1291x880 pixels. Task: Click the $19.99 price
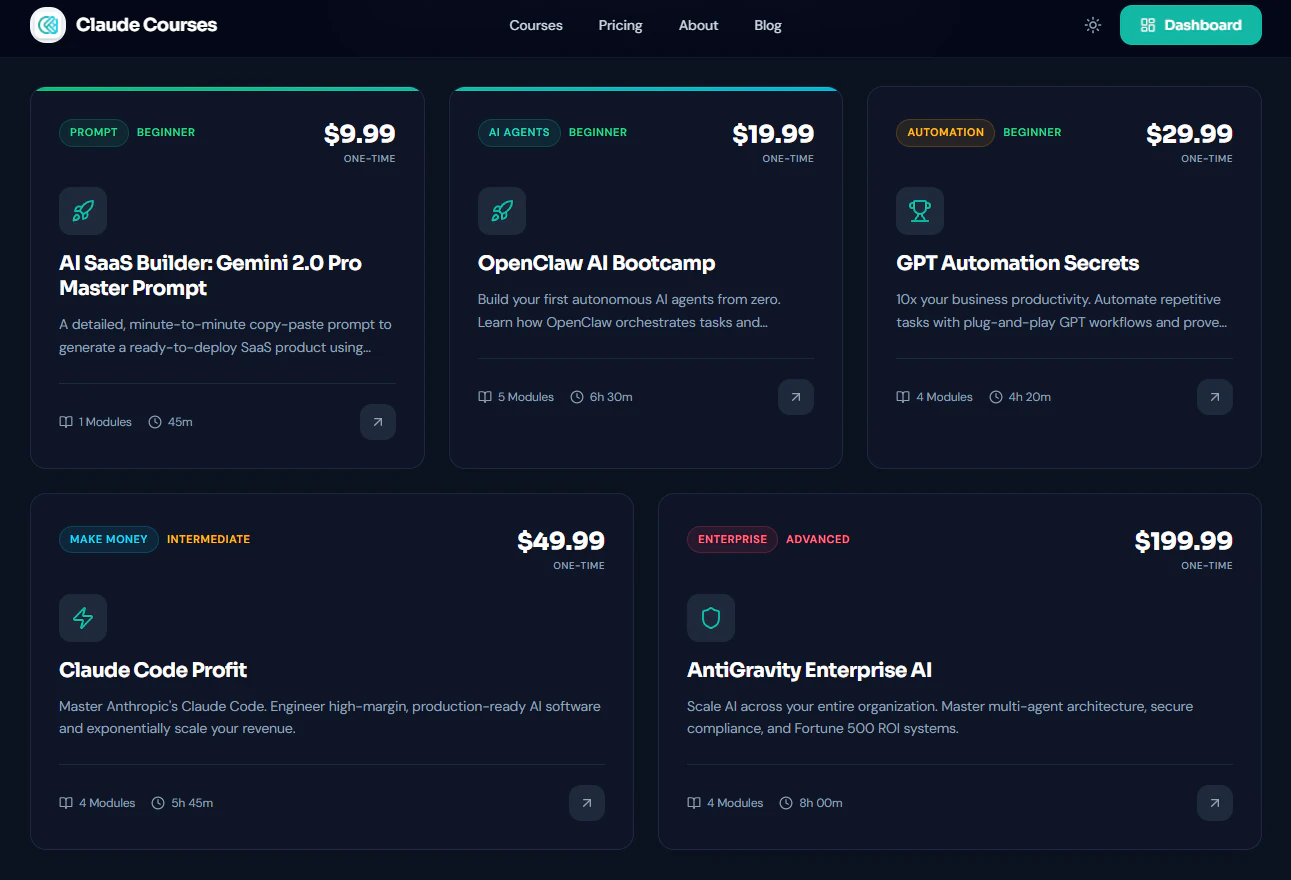[773, 134]
